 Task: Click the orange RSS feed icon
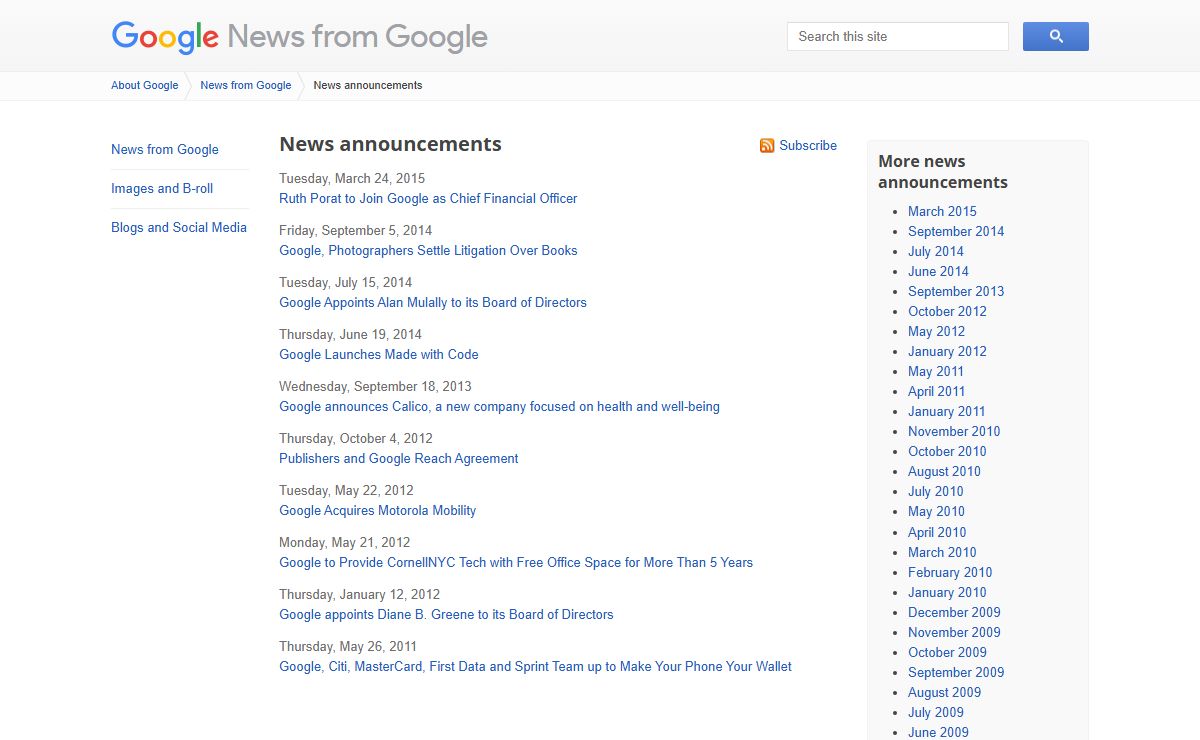(767, 146)
